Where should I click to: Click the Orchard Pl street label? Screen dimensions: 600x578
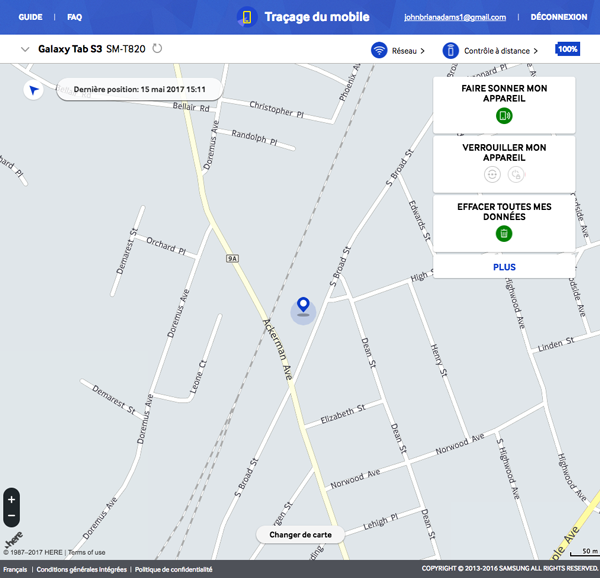[x=166, y=246]
